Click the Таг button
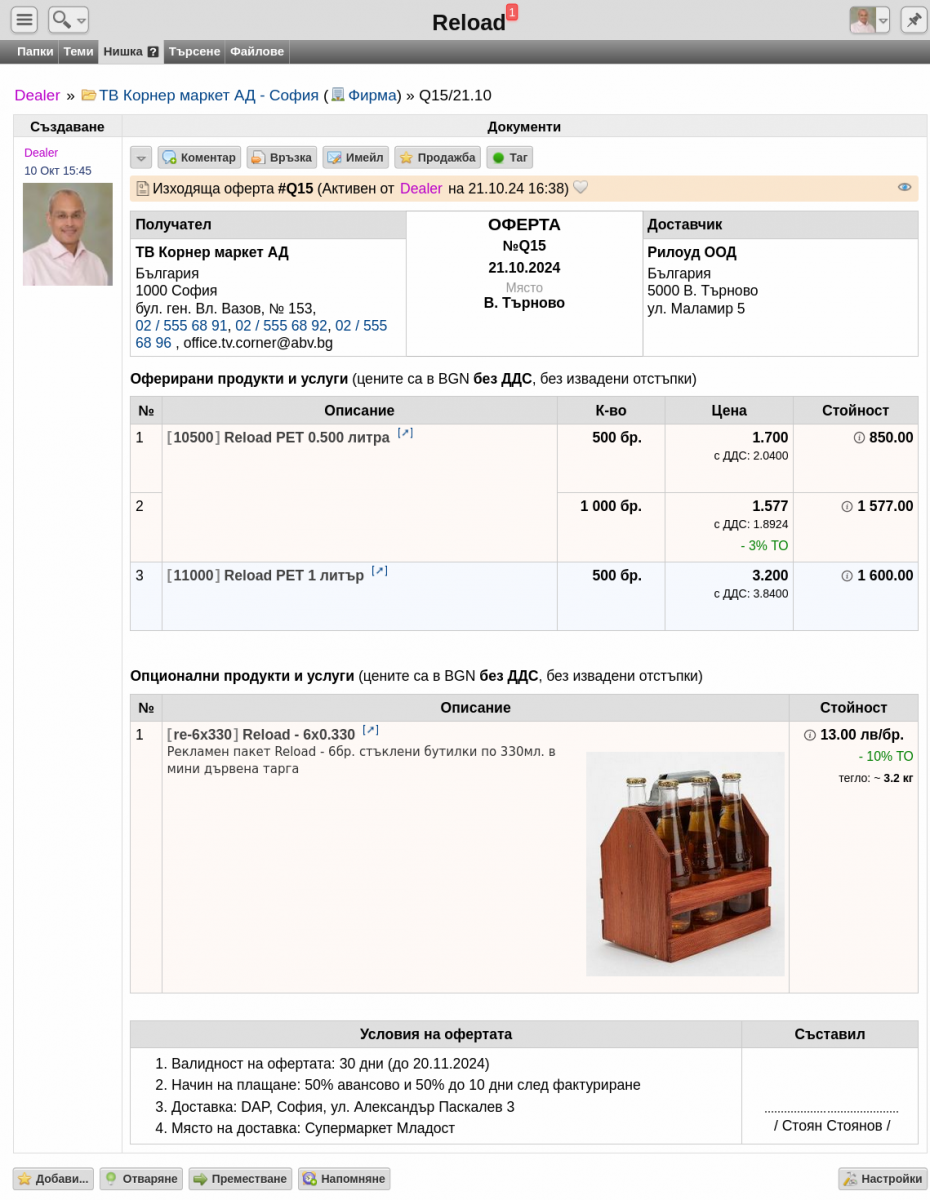930x1200 pixels. [x=510, y=158]
